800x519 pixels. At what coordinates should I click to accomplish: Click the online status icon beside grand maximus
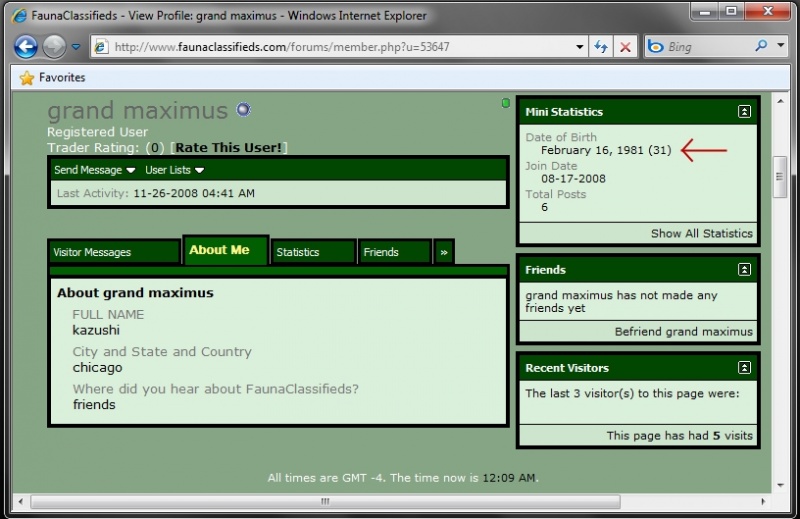click(243, 109)
